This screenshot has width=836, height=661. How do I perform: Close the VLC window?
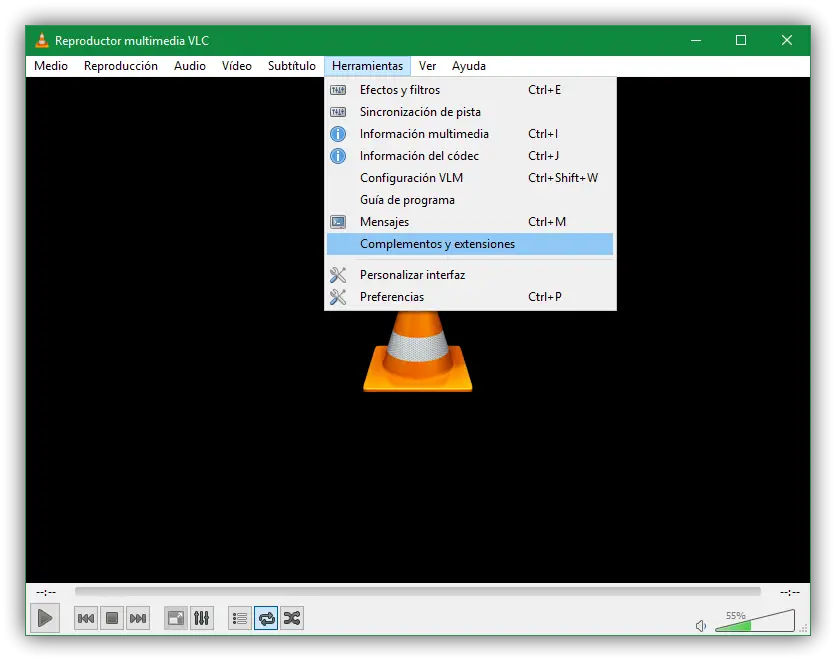(x=787, y=40)
